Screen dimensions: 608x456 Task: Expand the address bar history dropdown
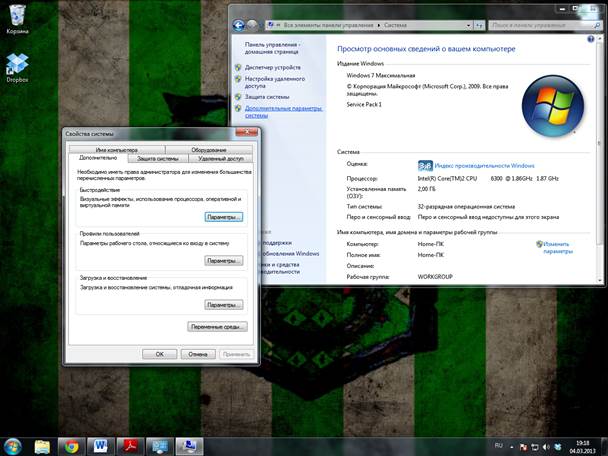468,26
